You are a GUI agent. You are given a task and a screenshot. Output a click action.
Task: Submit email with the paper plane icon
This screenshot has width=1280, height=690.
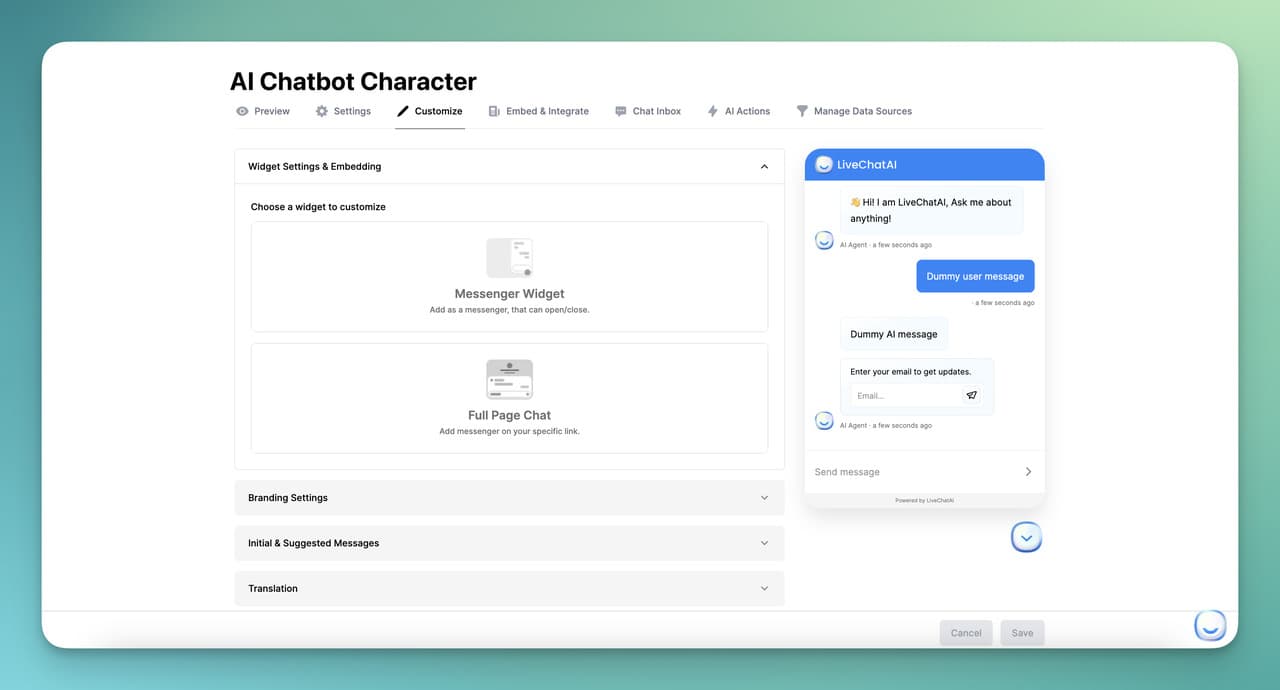tap(971, 395)
